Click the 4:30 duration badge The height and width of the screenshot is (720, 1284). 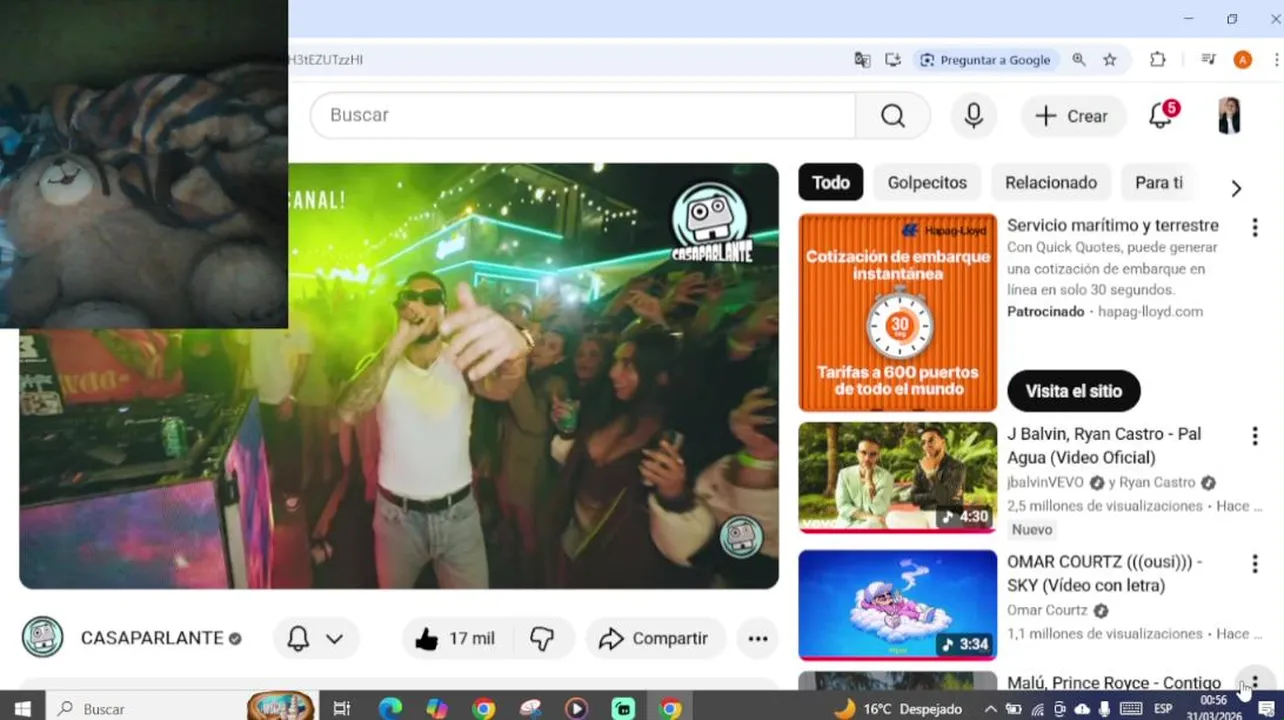965,517
